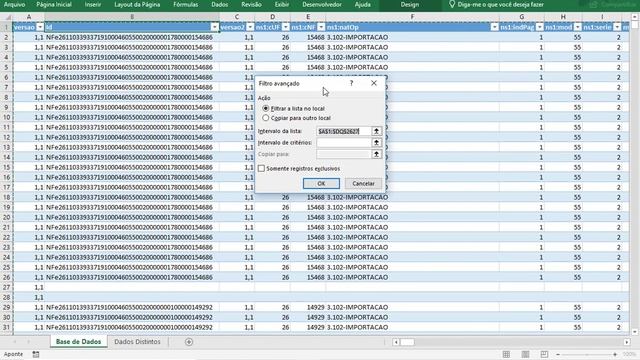Click zoom in plus button
640x360 pixels.
pos(615,354)
